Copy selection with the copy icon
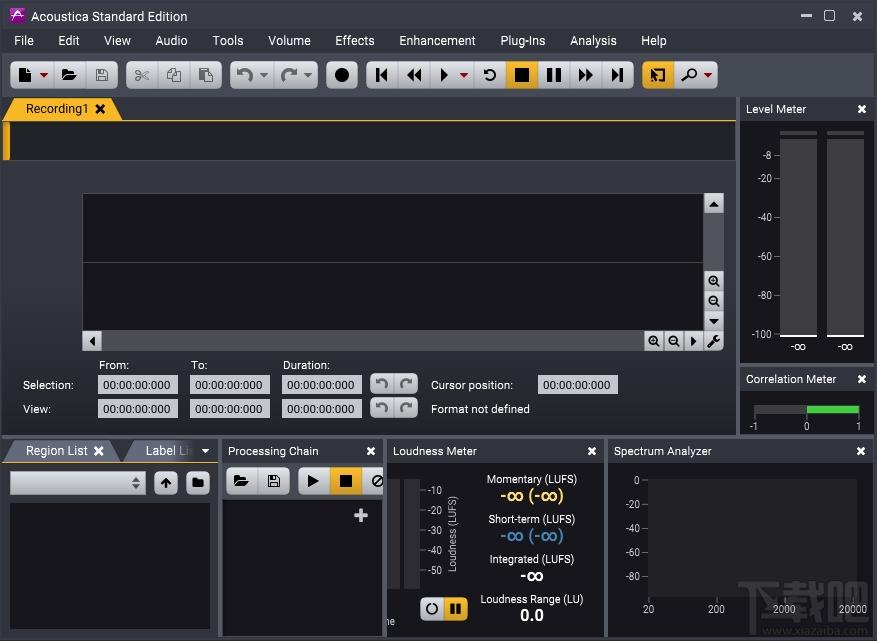The image size is (877, 641). click(x=174, y=75)
